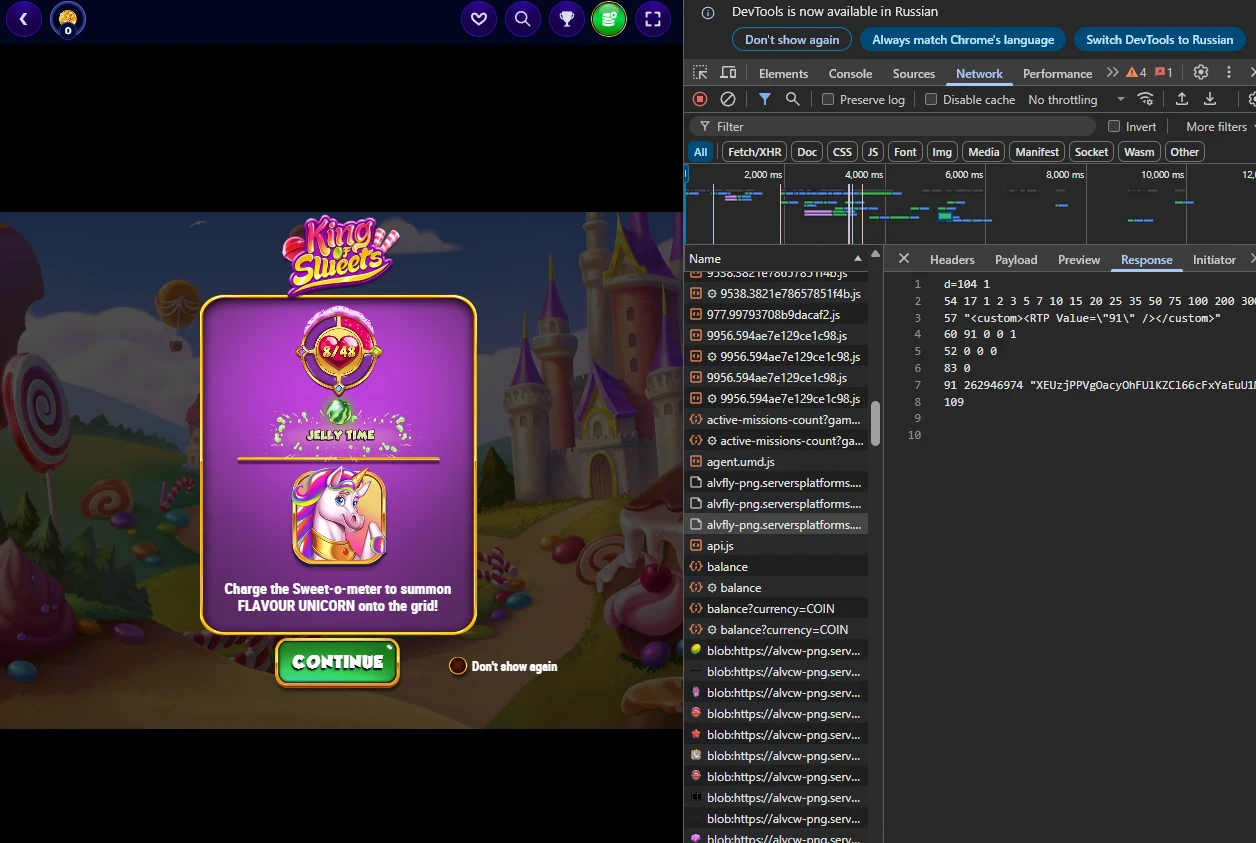This screenshot has height=843, width=1256.
Task: Open the Payload tab of request
Action: pyautogui.click(x=1016, y=259)
